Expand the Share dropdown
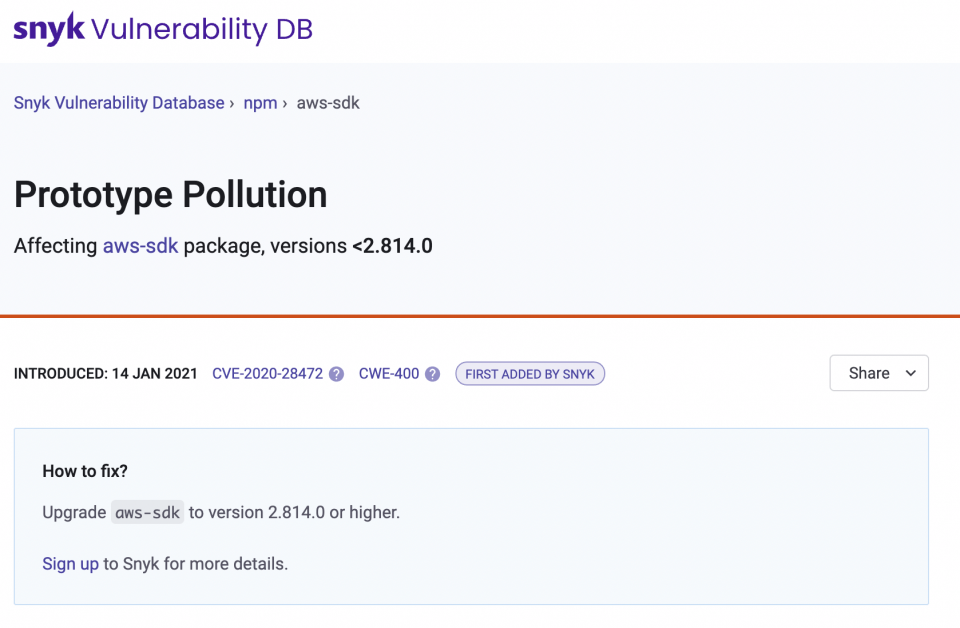Viewport: 960px width, 628px height. tap(878, 373)
